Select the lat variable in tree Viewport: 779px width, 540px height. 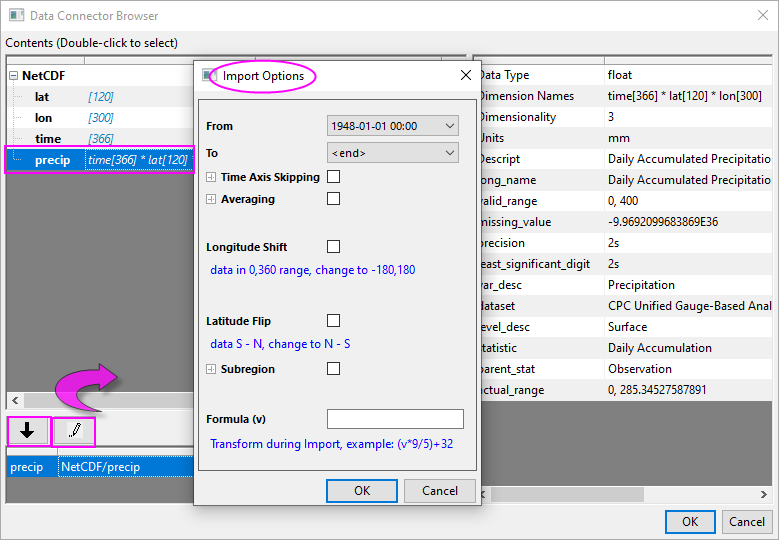click(x=42, y=97)
